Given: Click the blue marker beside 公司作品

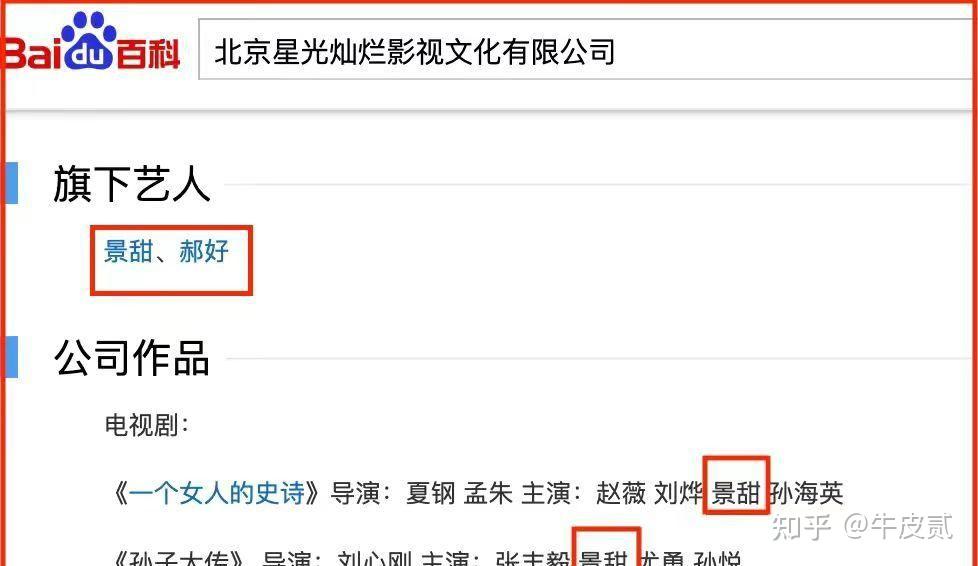Looking at the screenshot, I should click(11, 357).
